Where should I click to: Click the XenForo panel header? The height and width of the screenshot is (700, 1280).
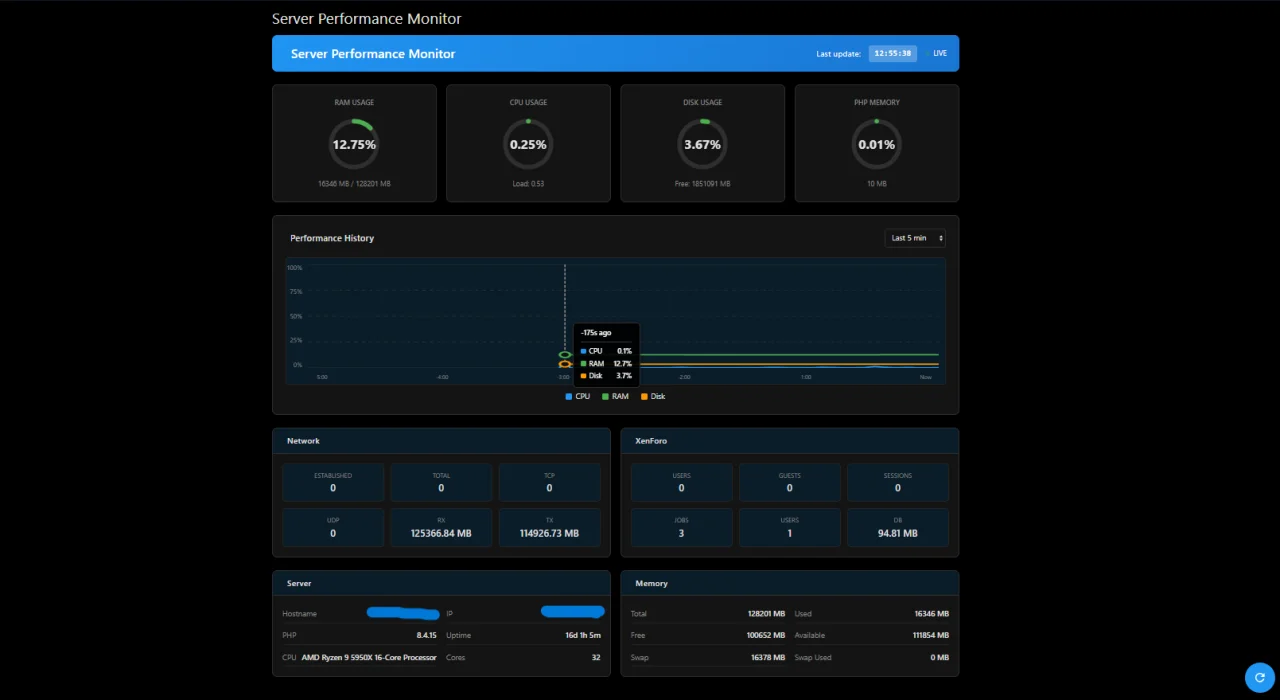tap(790, 441)
